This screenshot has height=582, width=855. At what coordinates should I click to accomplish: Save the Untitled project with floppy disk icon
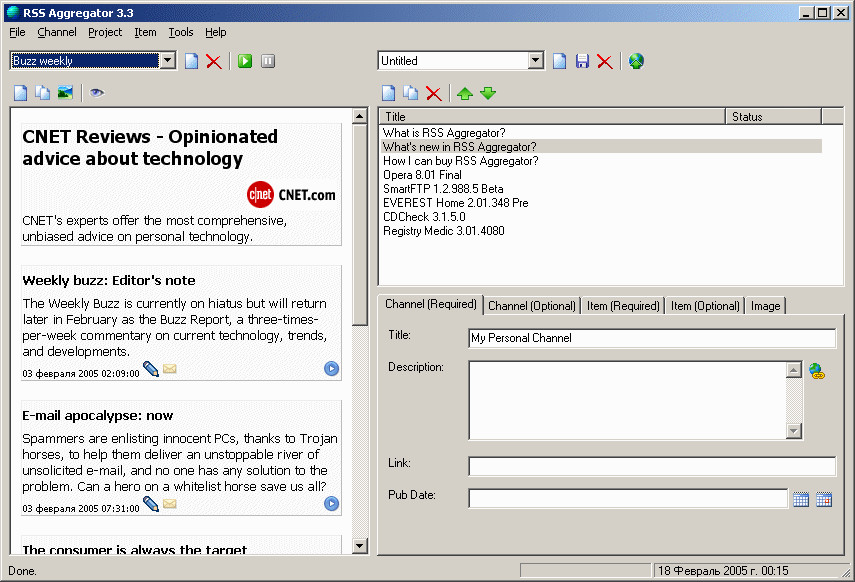(x=582, y=61)
